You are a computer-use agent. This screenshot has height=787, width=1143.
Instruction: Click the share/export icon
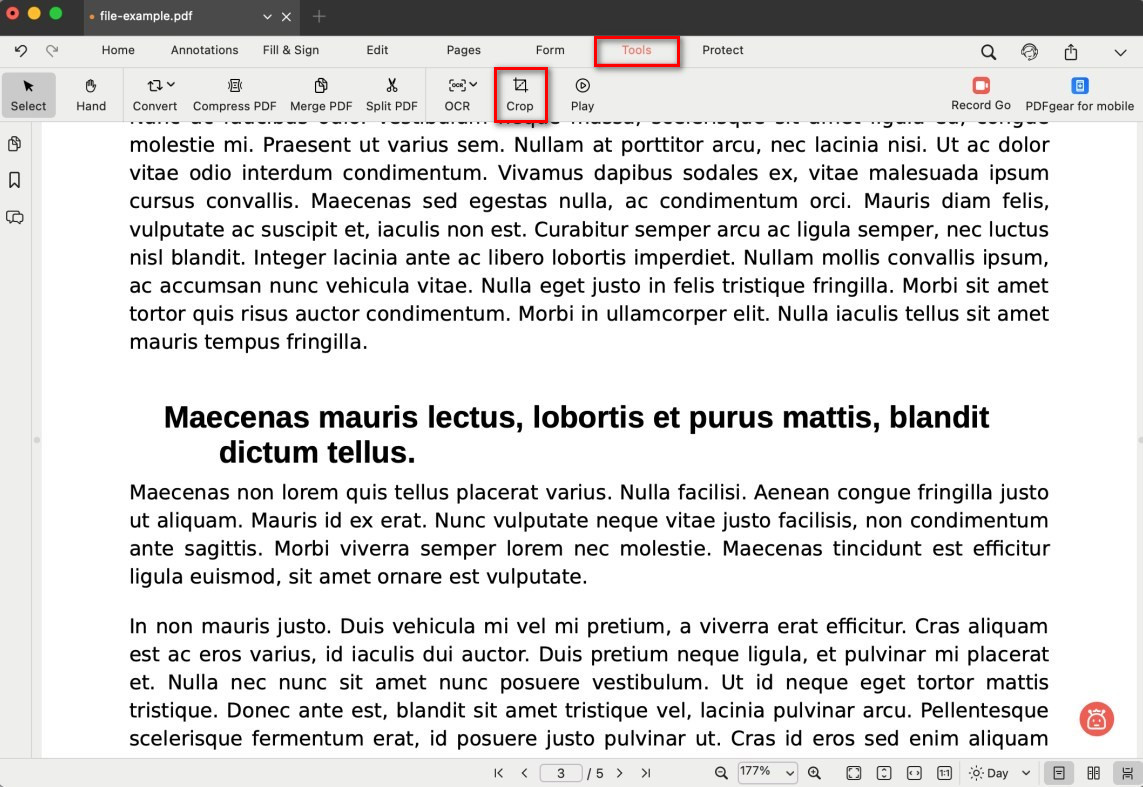[x=1071, y=52]
